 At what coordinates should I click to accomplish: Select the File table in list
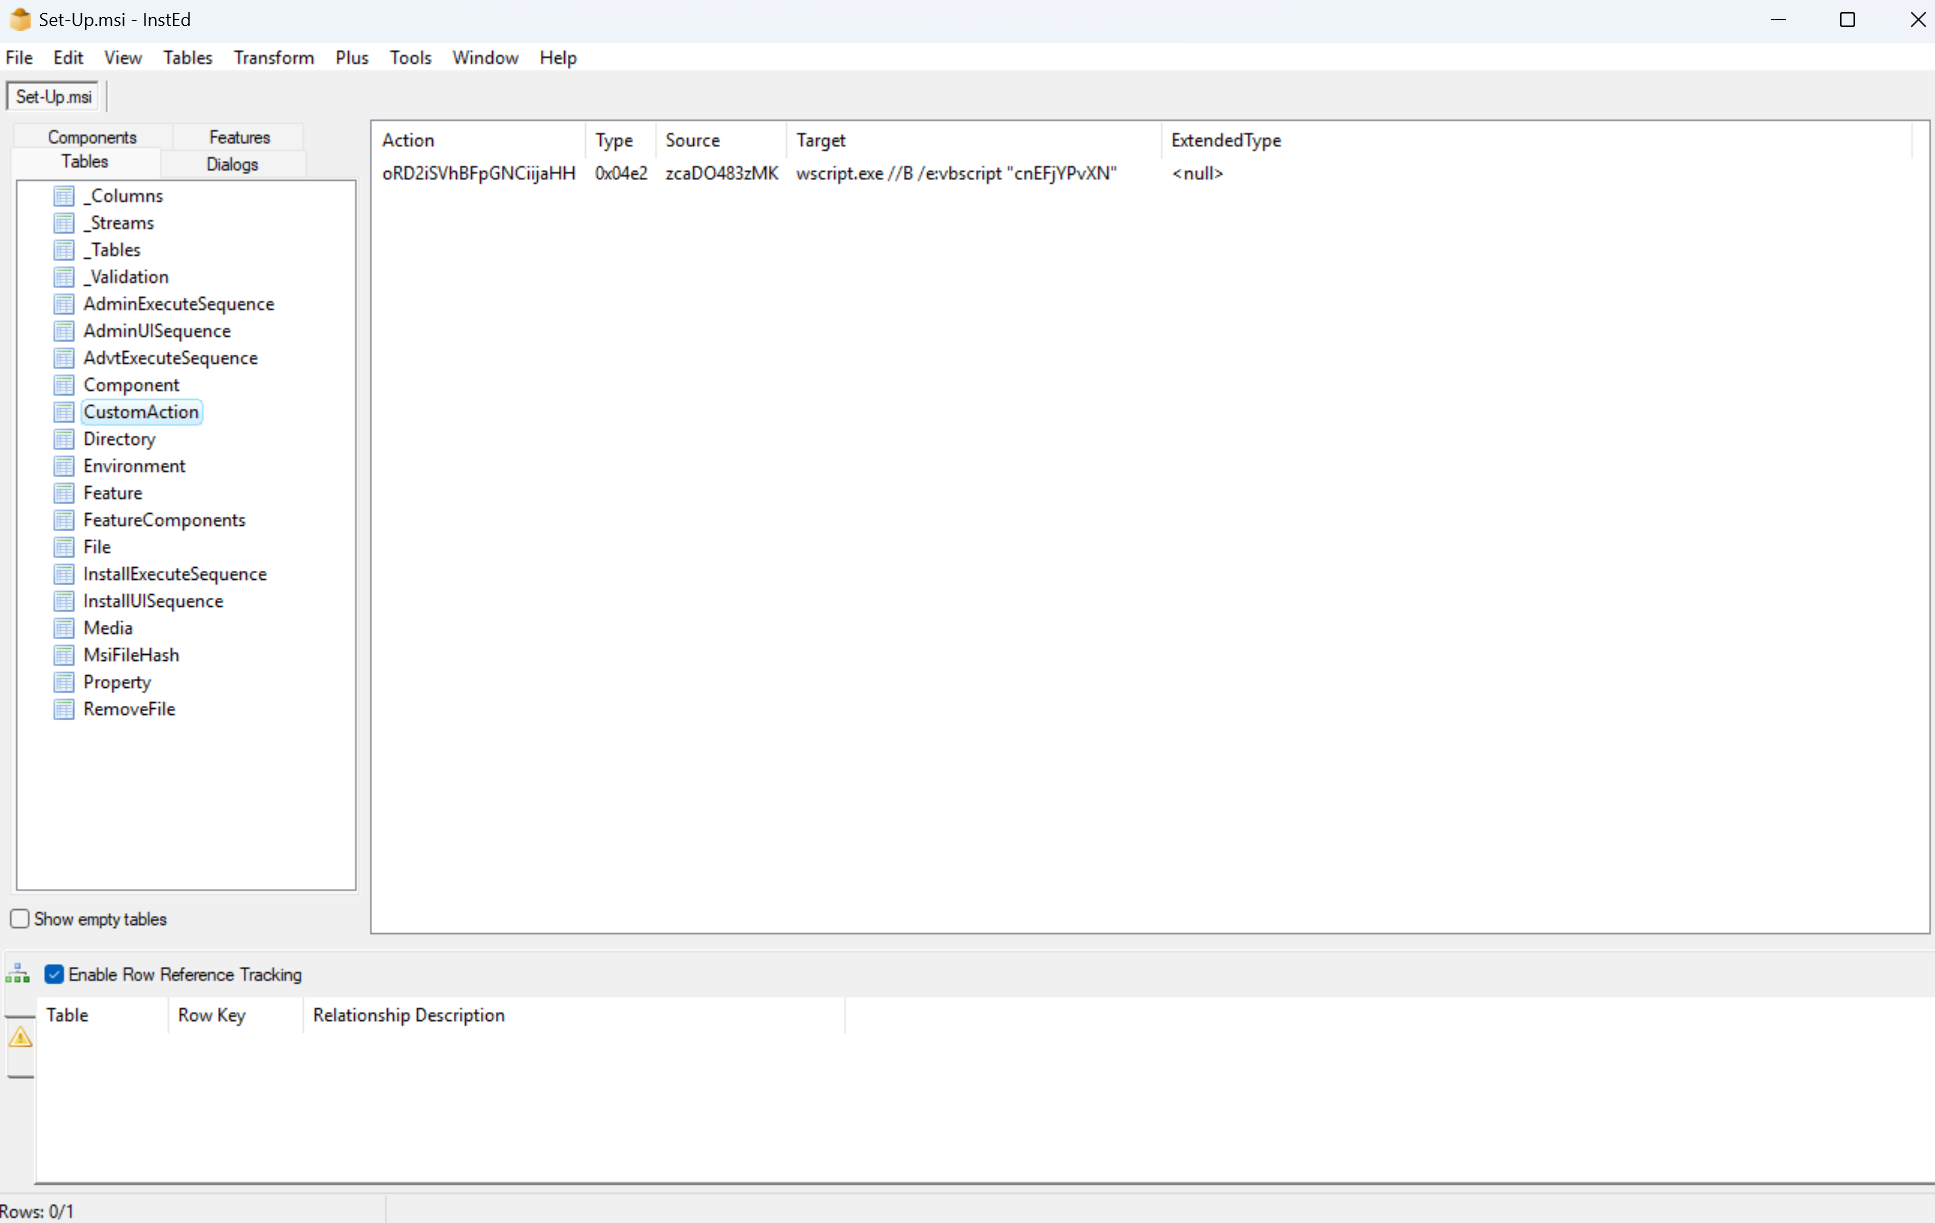pos(97,547)
